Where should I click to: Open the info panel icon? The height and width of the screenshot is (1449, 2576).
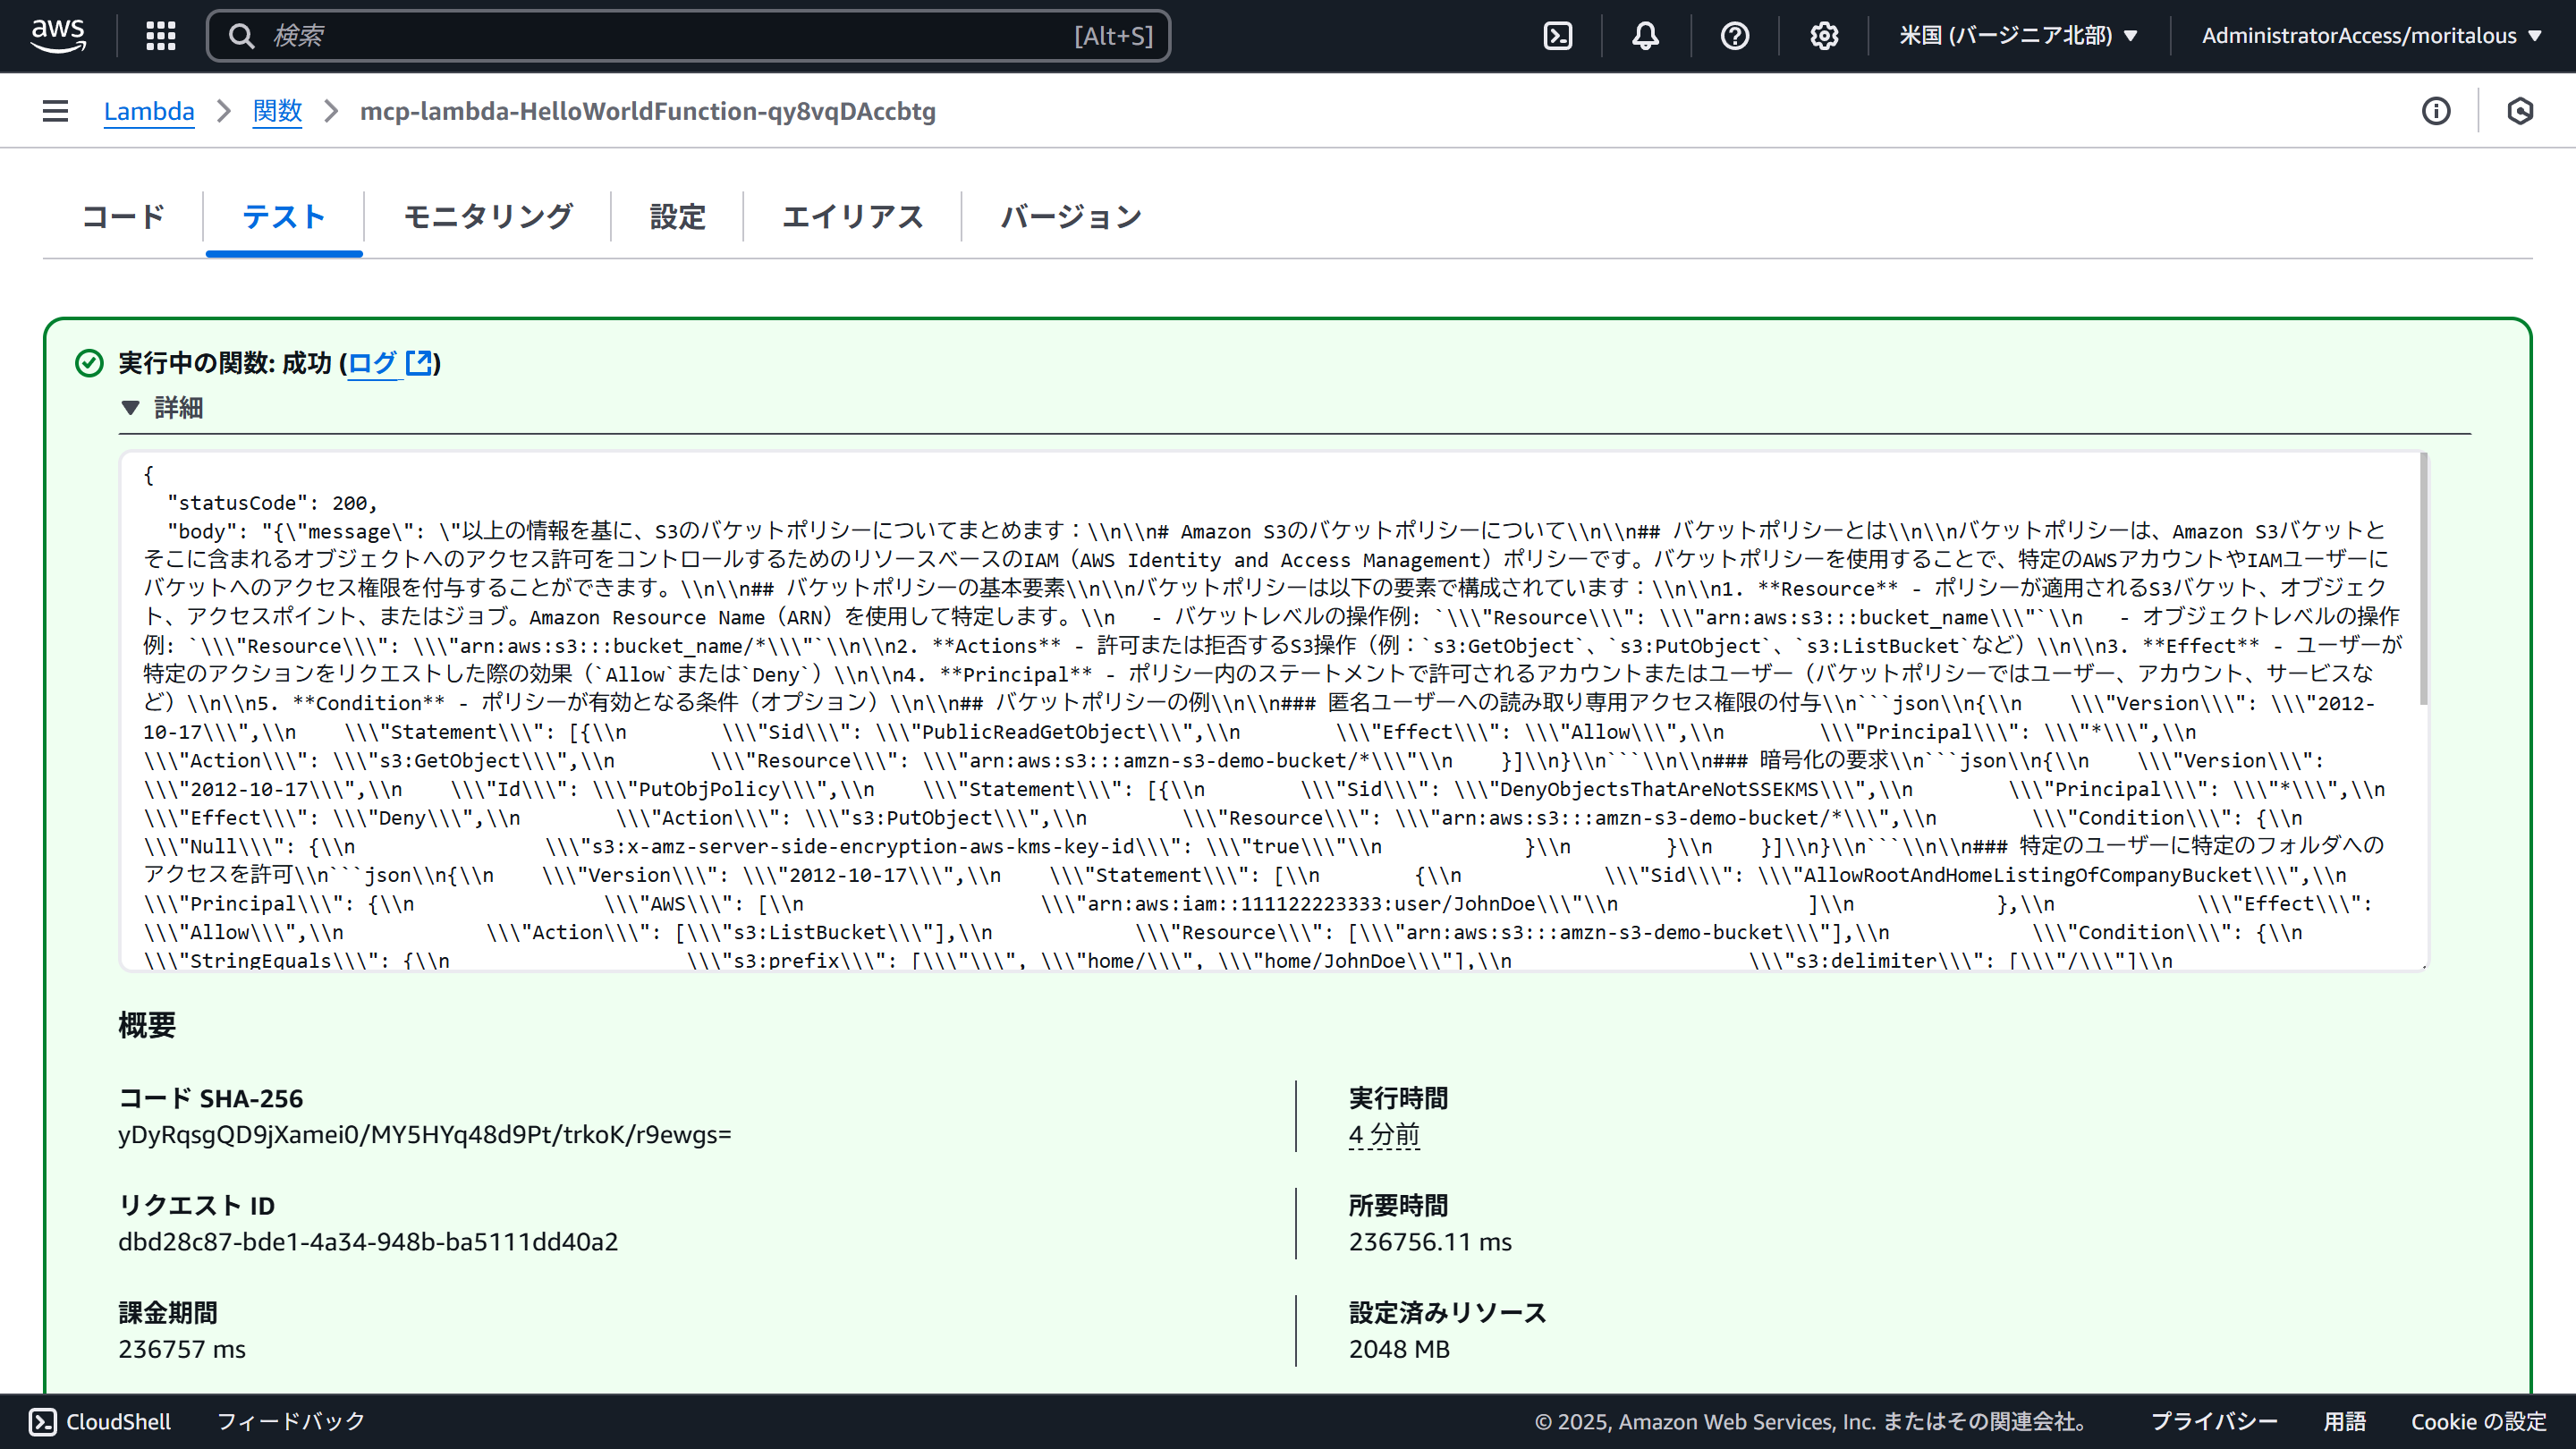point(2436,111)
